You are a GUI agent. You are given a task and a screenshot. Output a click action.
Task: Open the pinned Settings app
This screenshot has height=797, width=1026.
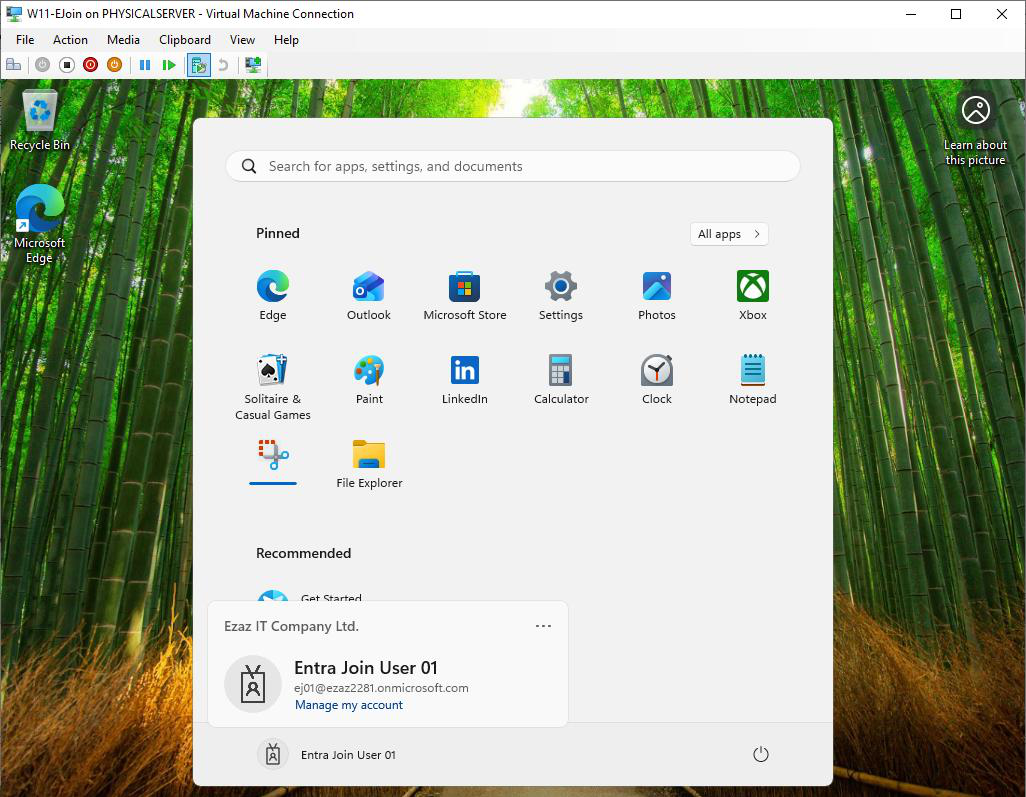pos(561,296)
